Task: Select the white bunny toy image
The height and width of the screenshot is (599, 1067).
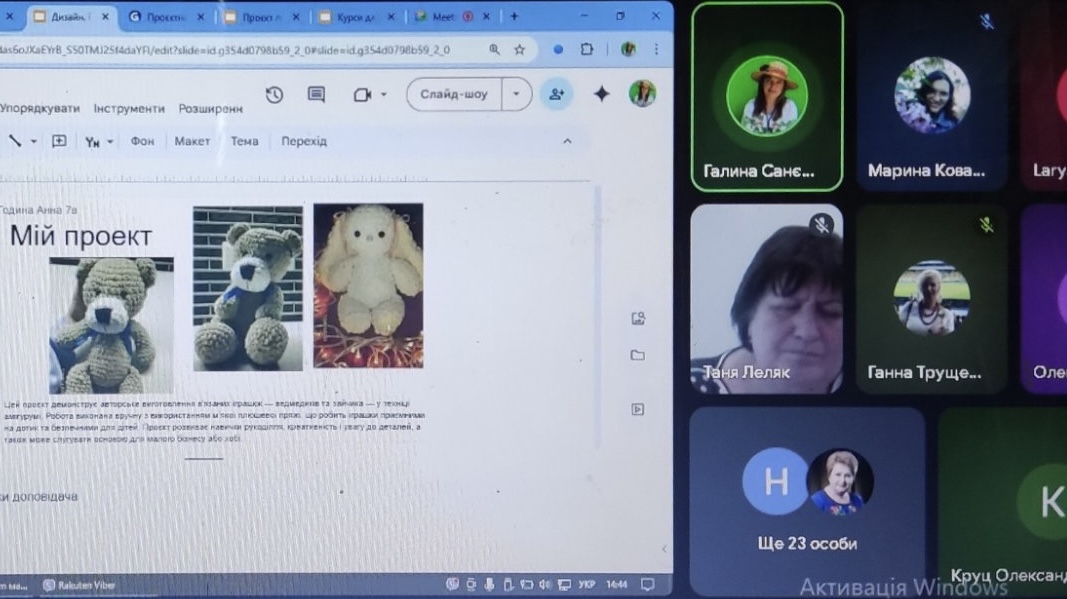Action: (368, 285)
